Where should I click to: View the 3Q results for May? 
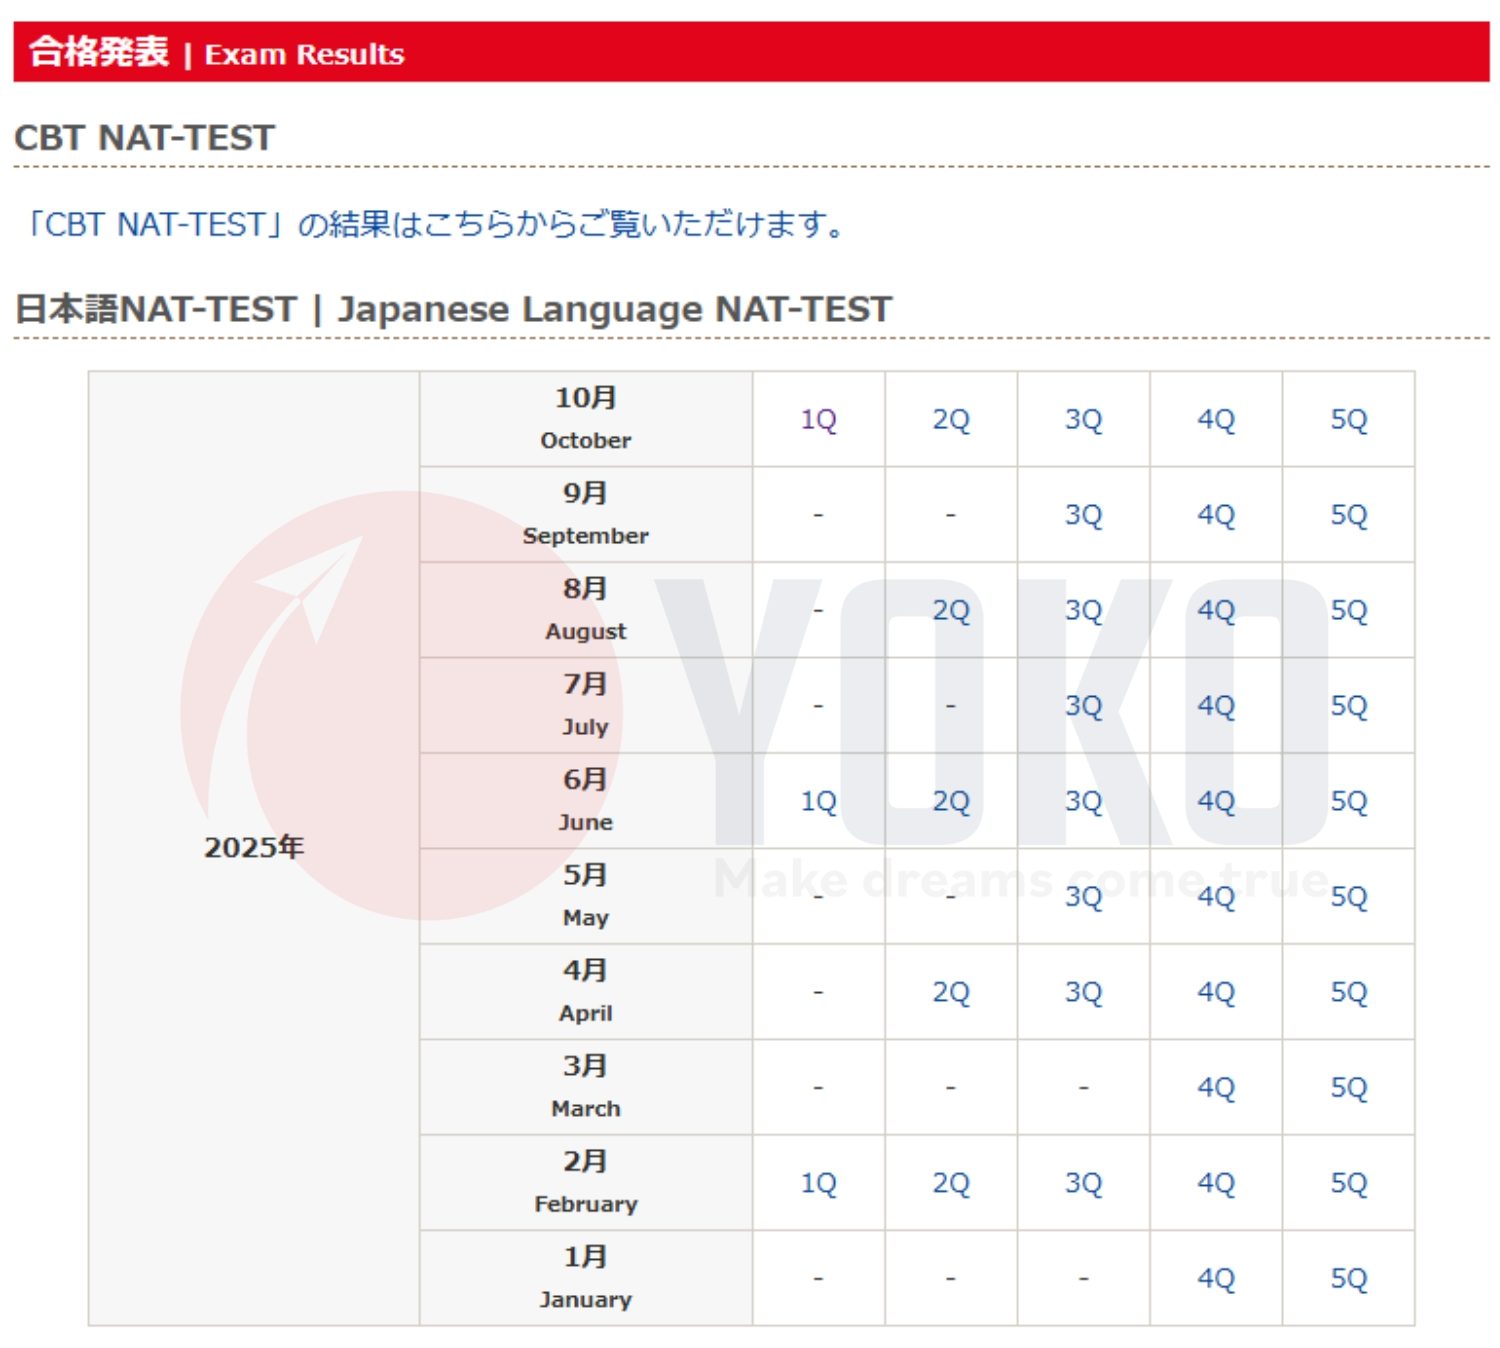tap(1084, 898)
